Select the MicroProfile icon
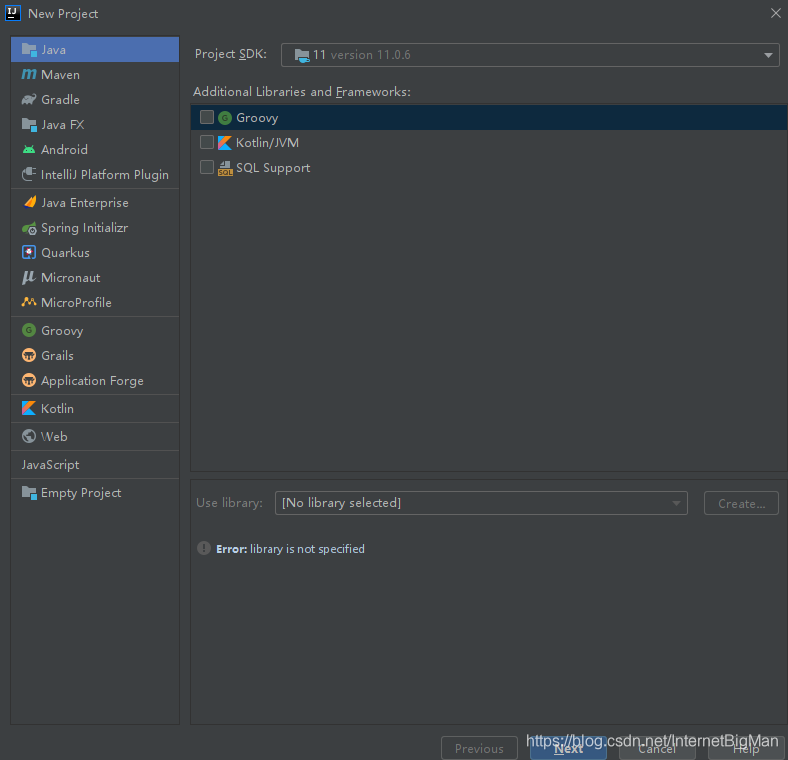This screenshot has width=788, height=760. tap(29, 302)
